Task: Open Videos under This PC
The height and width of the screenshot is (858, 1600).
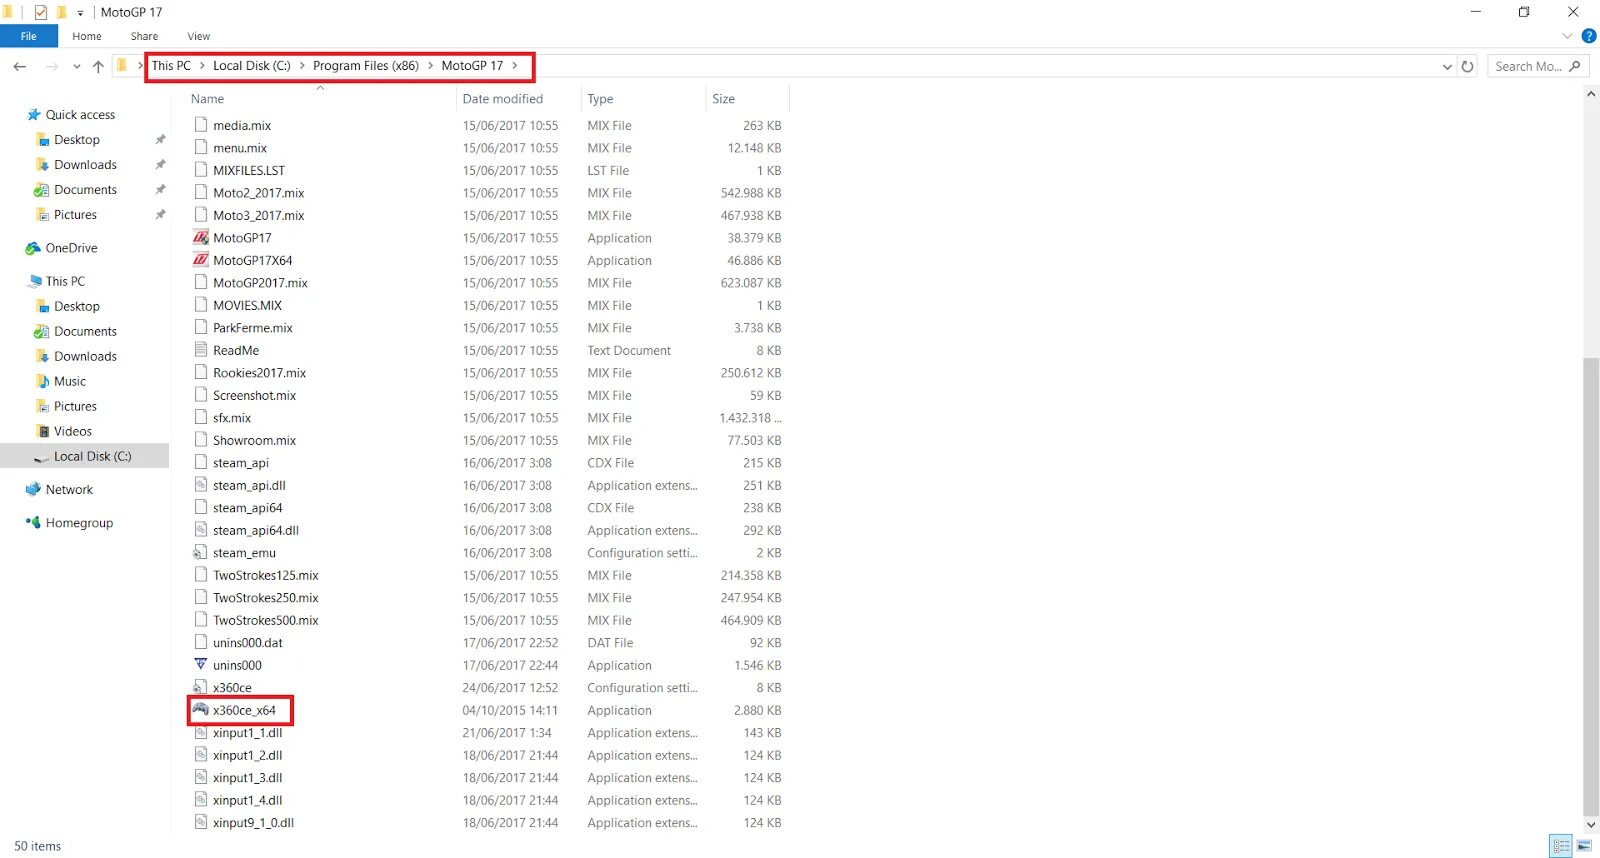Action: pyautogui.click(x=73, y=431)
